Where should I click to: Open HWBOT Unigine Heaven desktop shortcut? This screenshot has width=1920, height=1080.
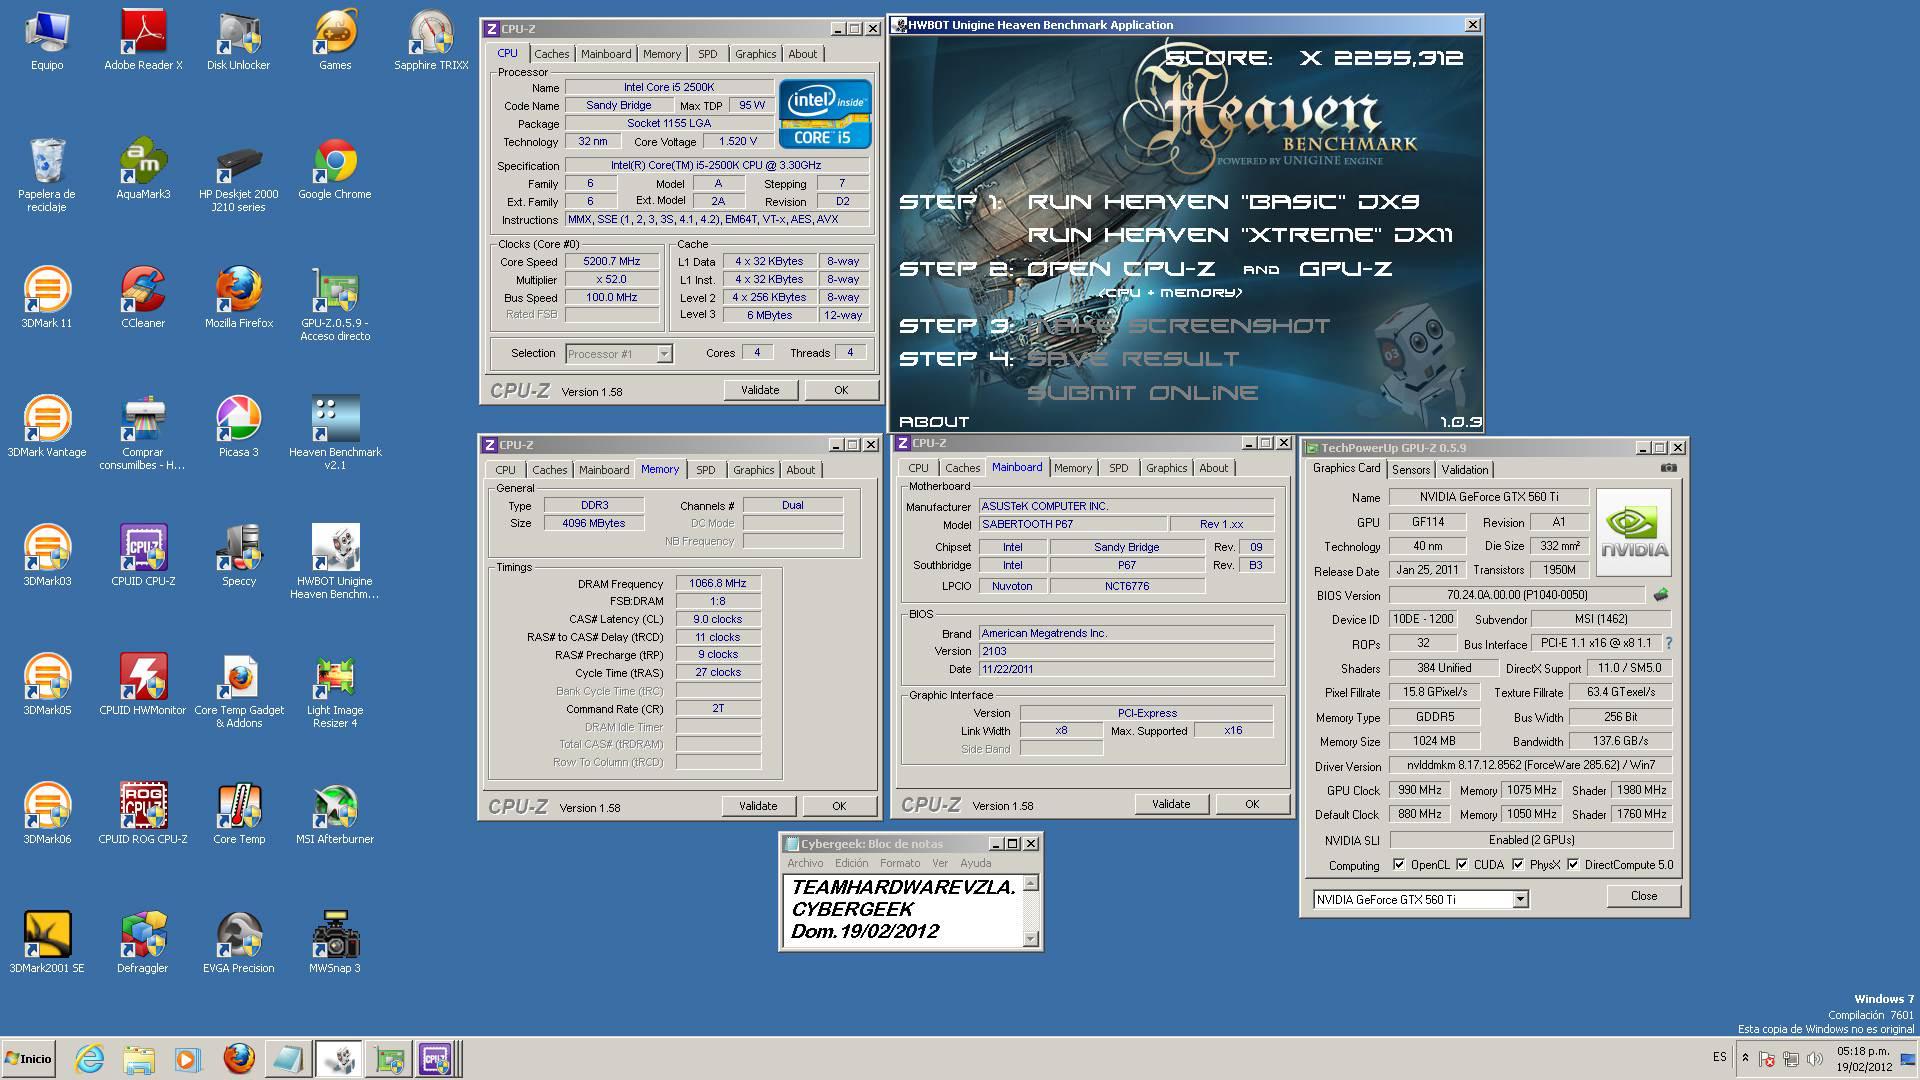[x=335, y=562]
